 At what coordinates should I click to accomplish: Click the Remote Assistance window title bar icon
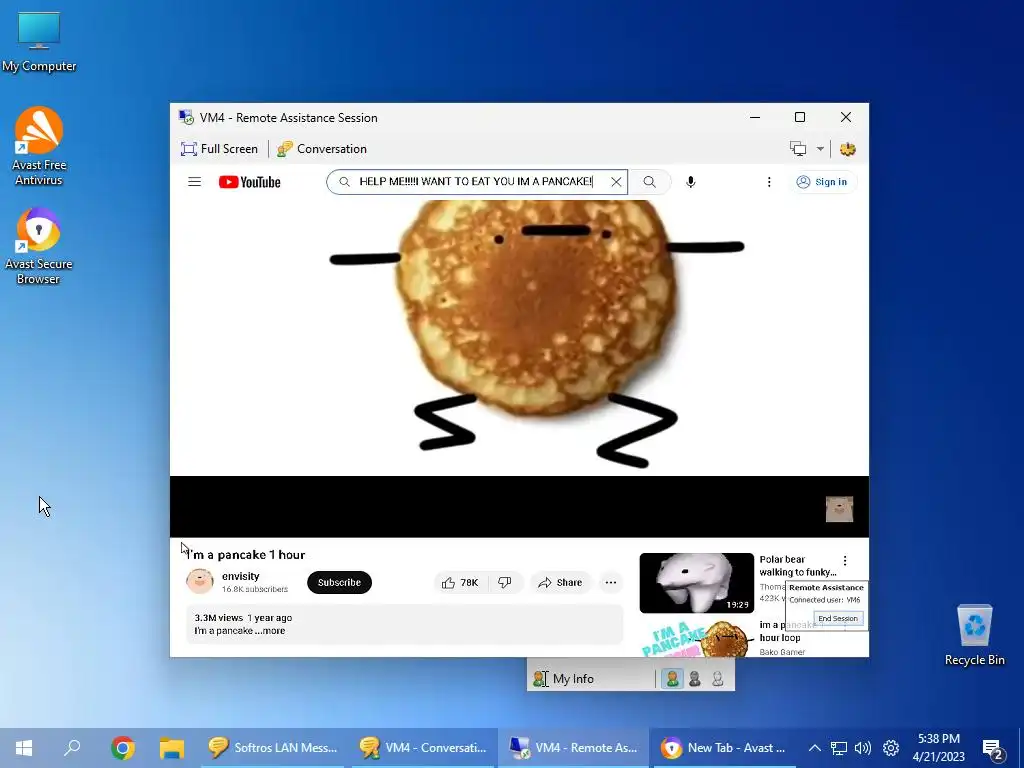tap(186, 118)
